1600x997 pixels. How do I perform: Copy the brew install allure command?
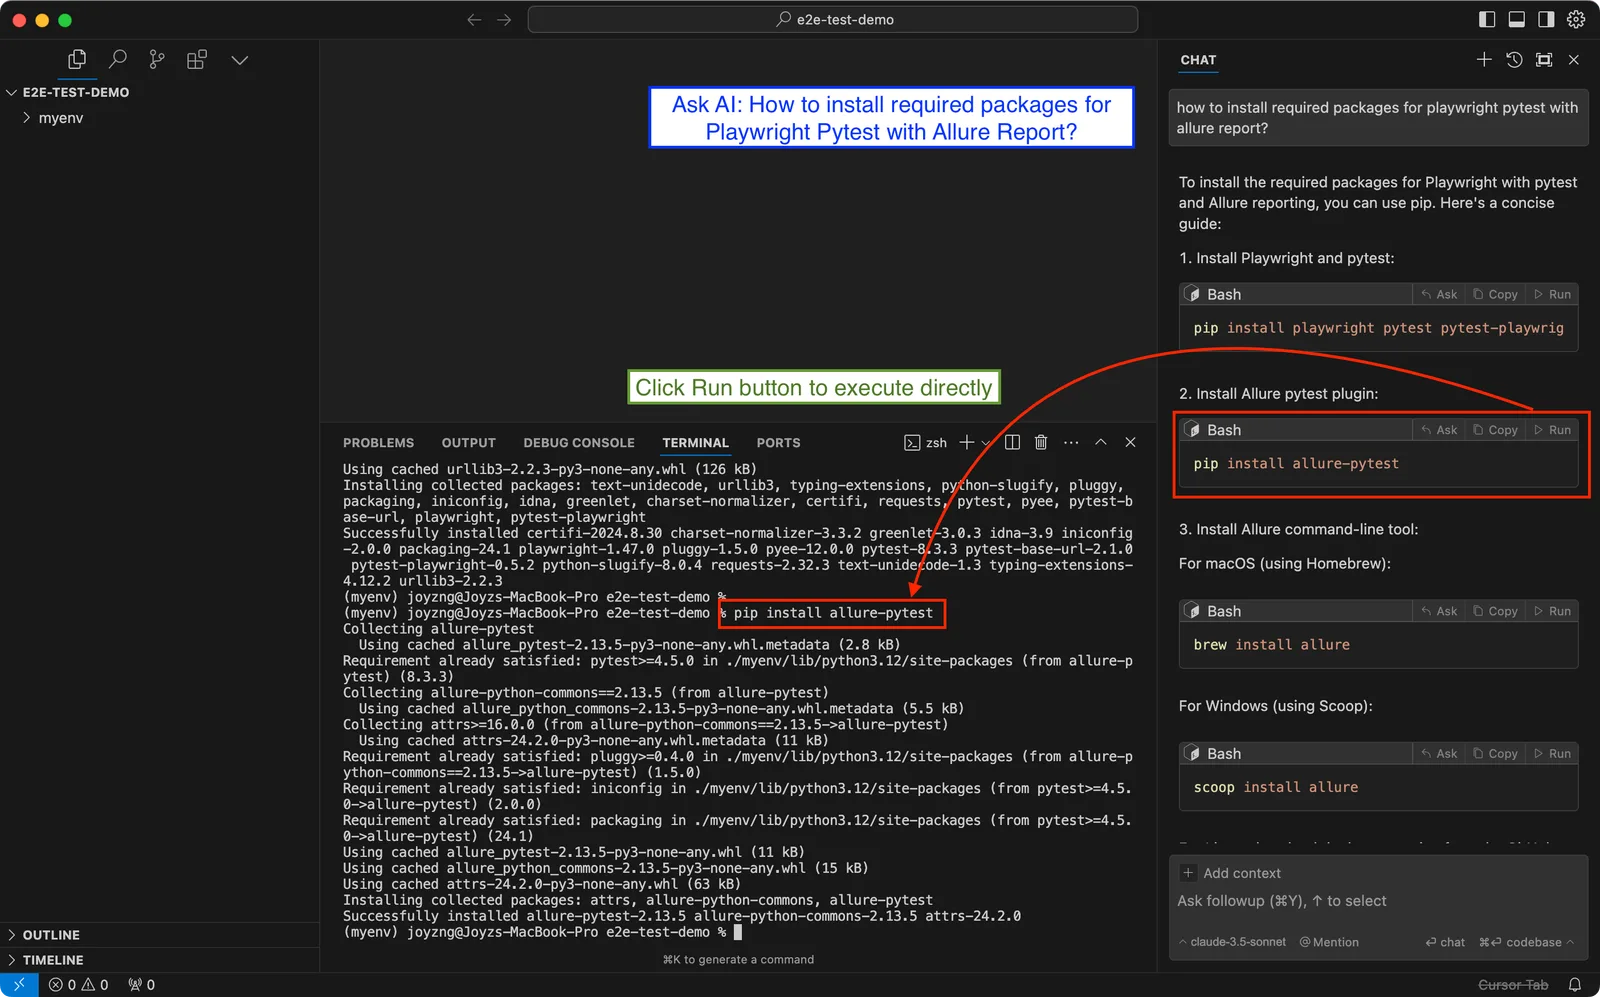1495,611
